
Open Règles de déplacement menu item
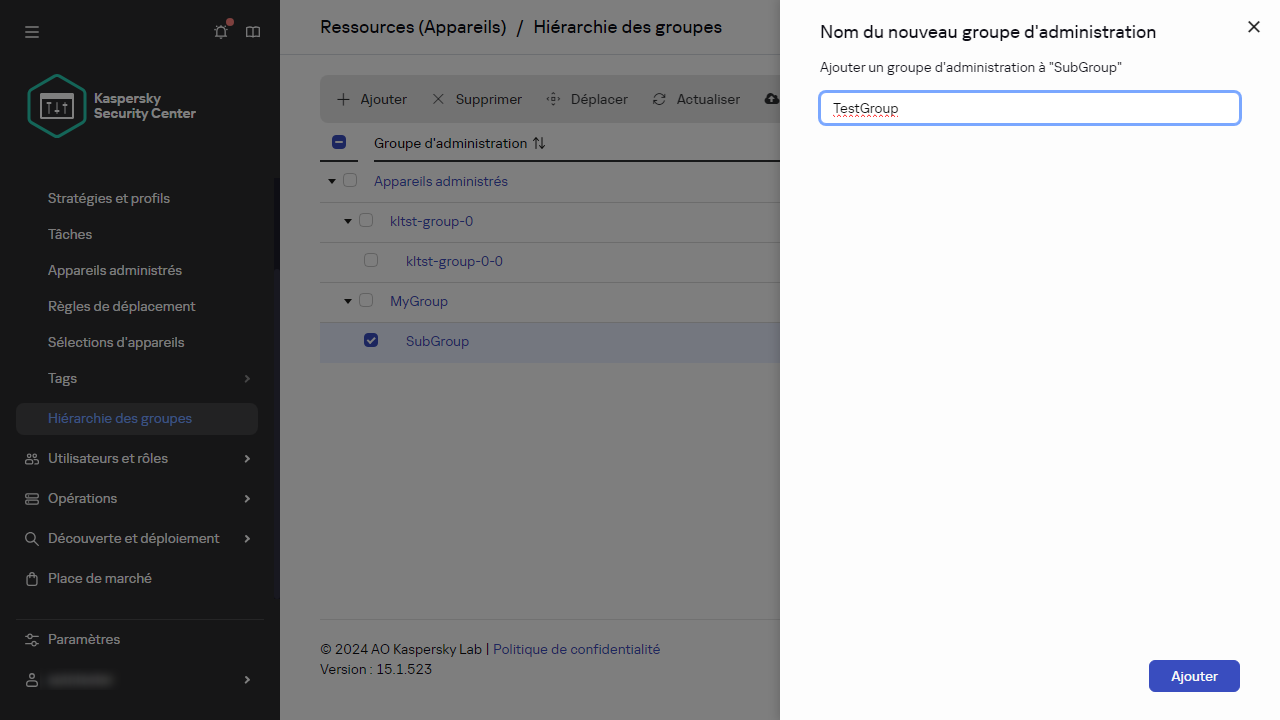[122, 306]
